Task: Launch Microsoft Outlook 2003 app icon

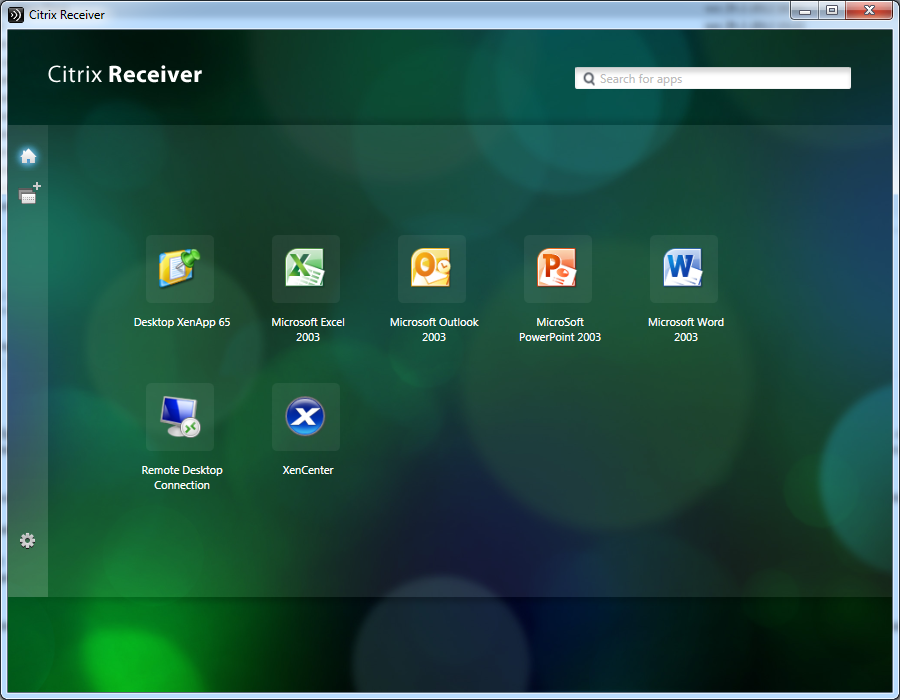Action: click(x=432, y=269)
